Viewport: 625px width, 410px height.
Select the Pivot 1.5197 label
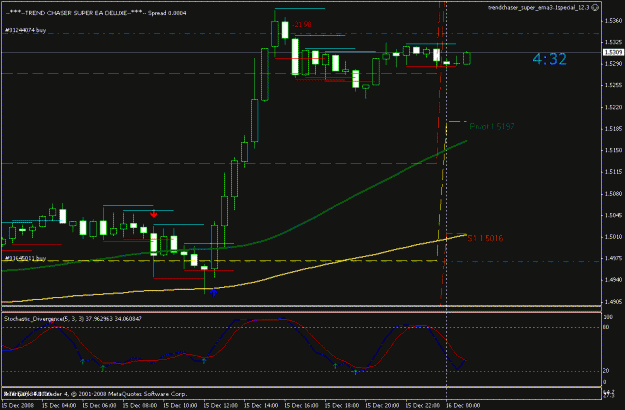click(x=492, y=126)
